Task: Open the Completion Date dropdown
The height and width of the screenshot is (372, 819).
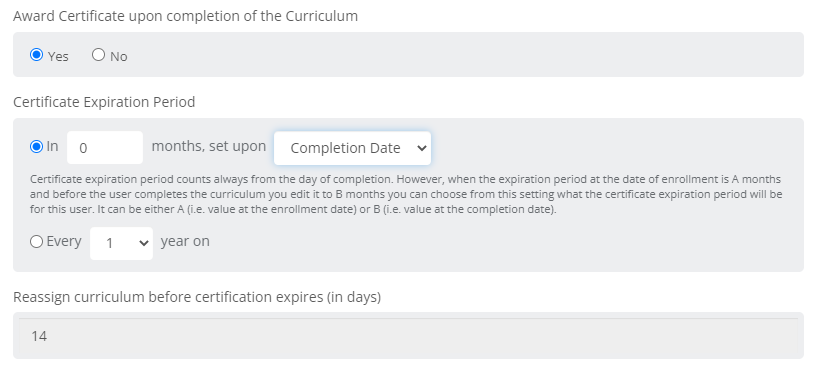Action: click(x=353, y=148)
